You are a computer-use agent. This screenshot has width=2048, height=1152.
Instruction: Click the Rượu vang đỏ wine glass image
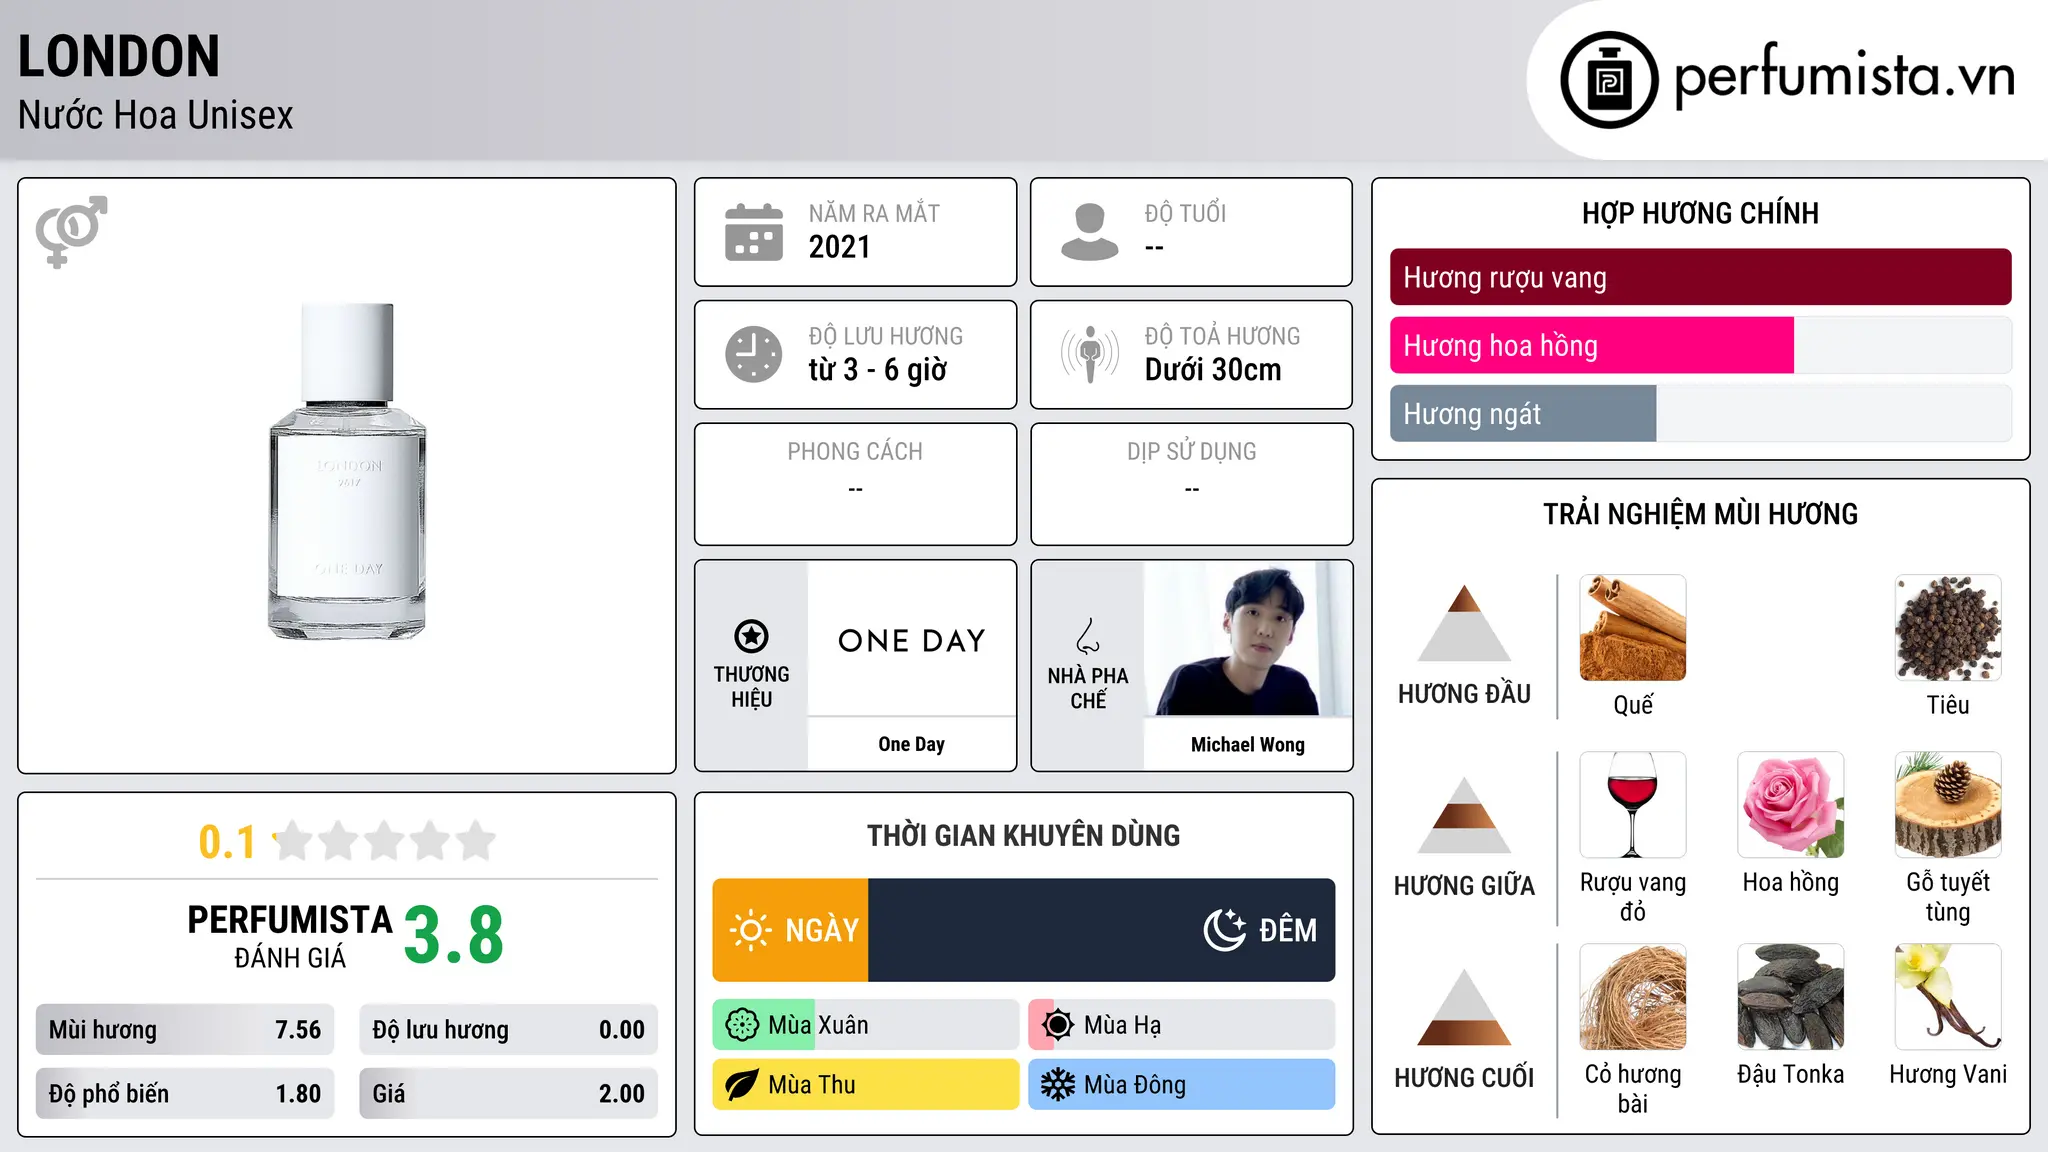click(1633, 805)
